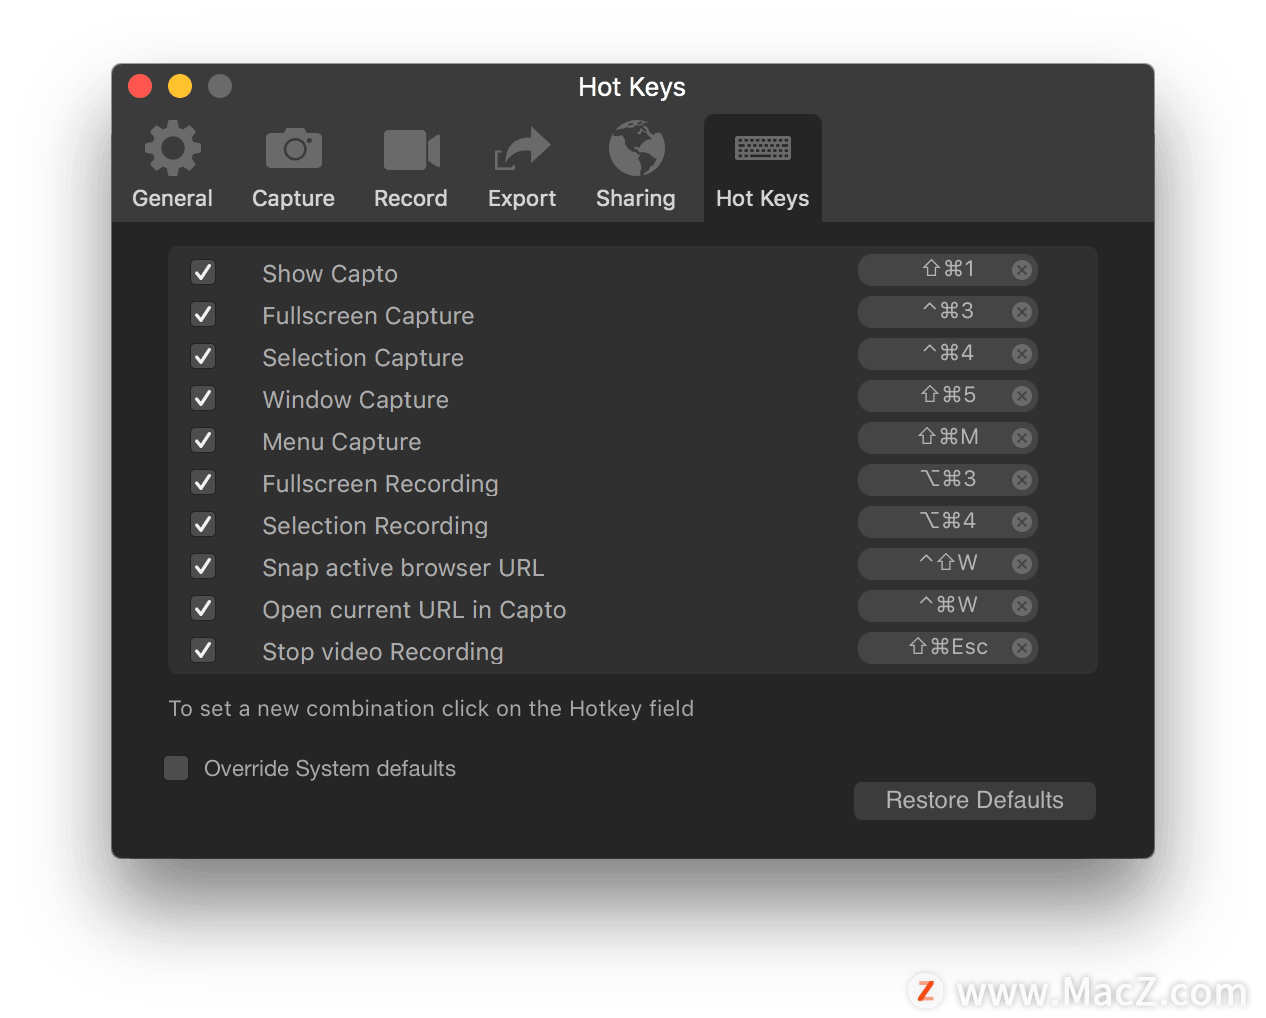1266x1018 pixels.
Task: Uncheck Selection Recording hotkey
Action: pos(203,524)
